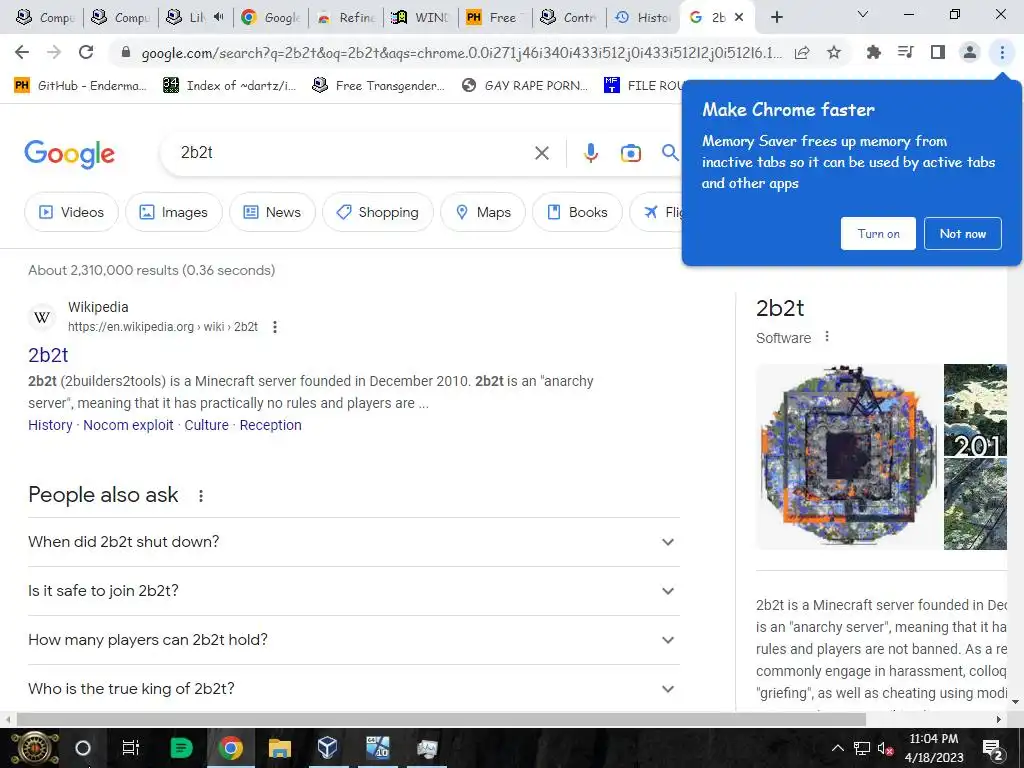Image resolution: width=1024 pixels, height=768 pixels.
Task: Open the notification center icon
Action: (x=993, y=748)
